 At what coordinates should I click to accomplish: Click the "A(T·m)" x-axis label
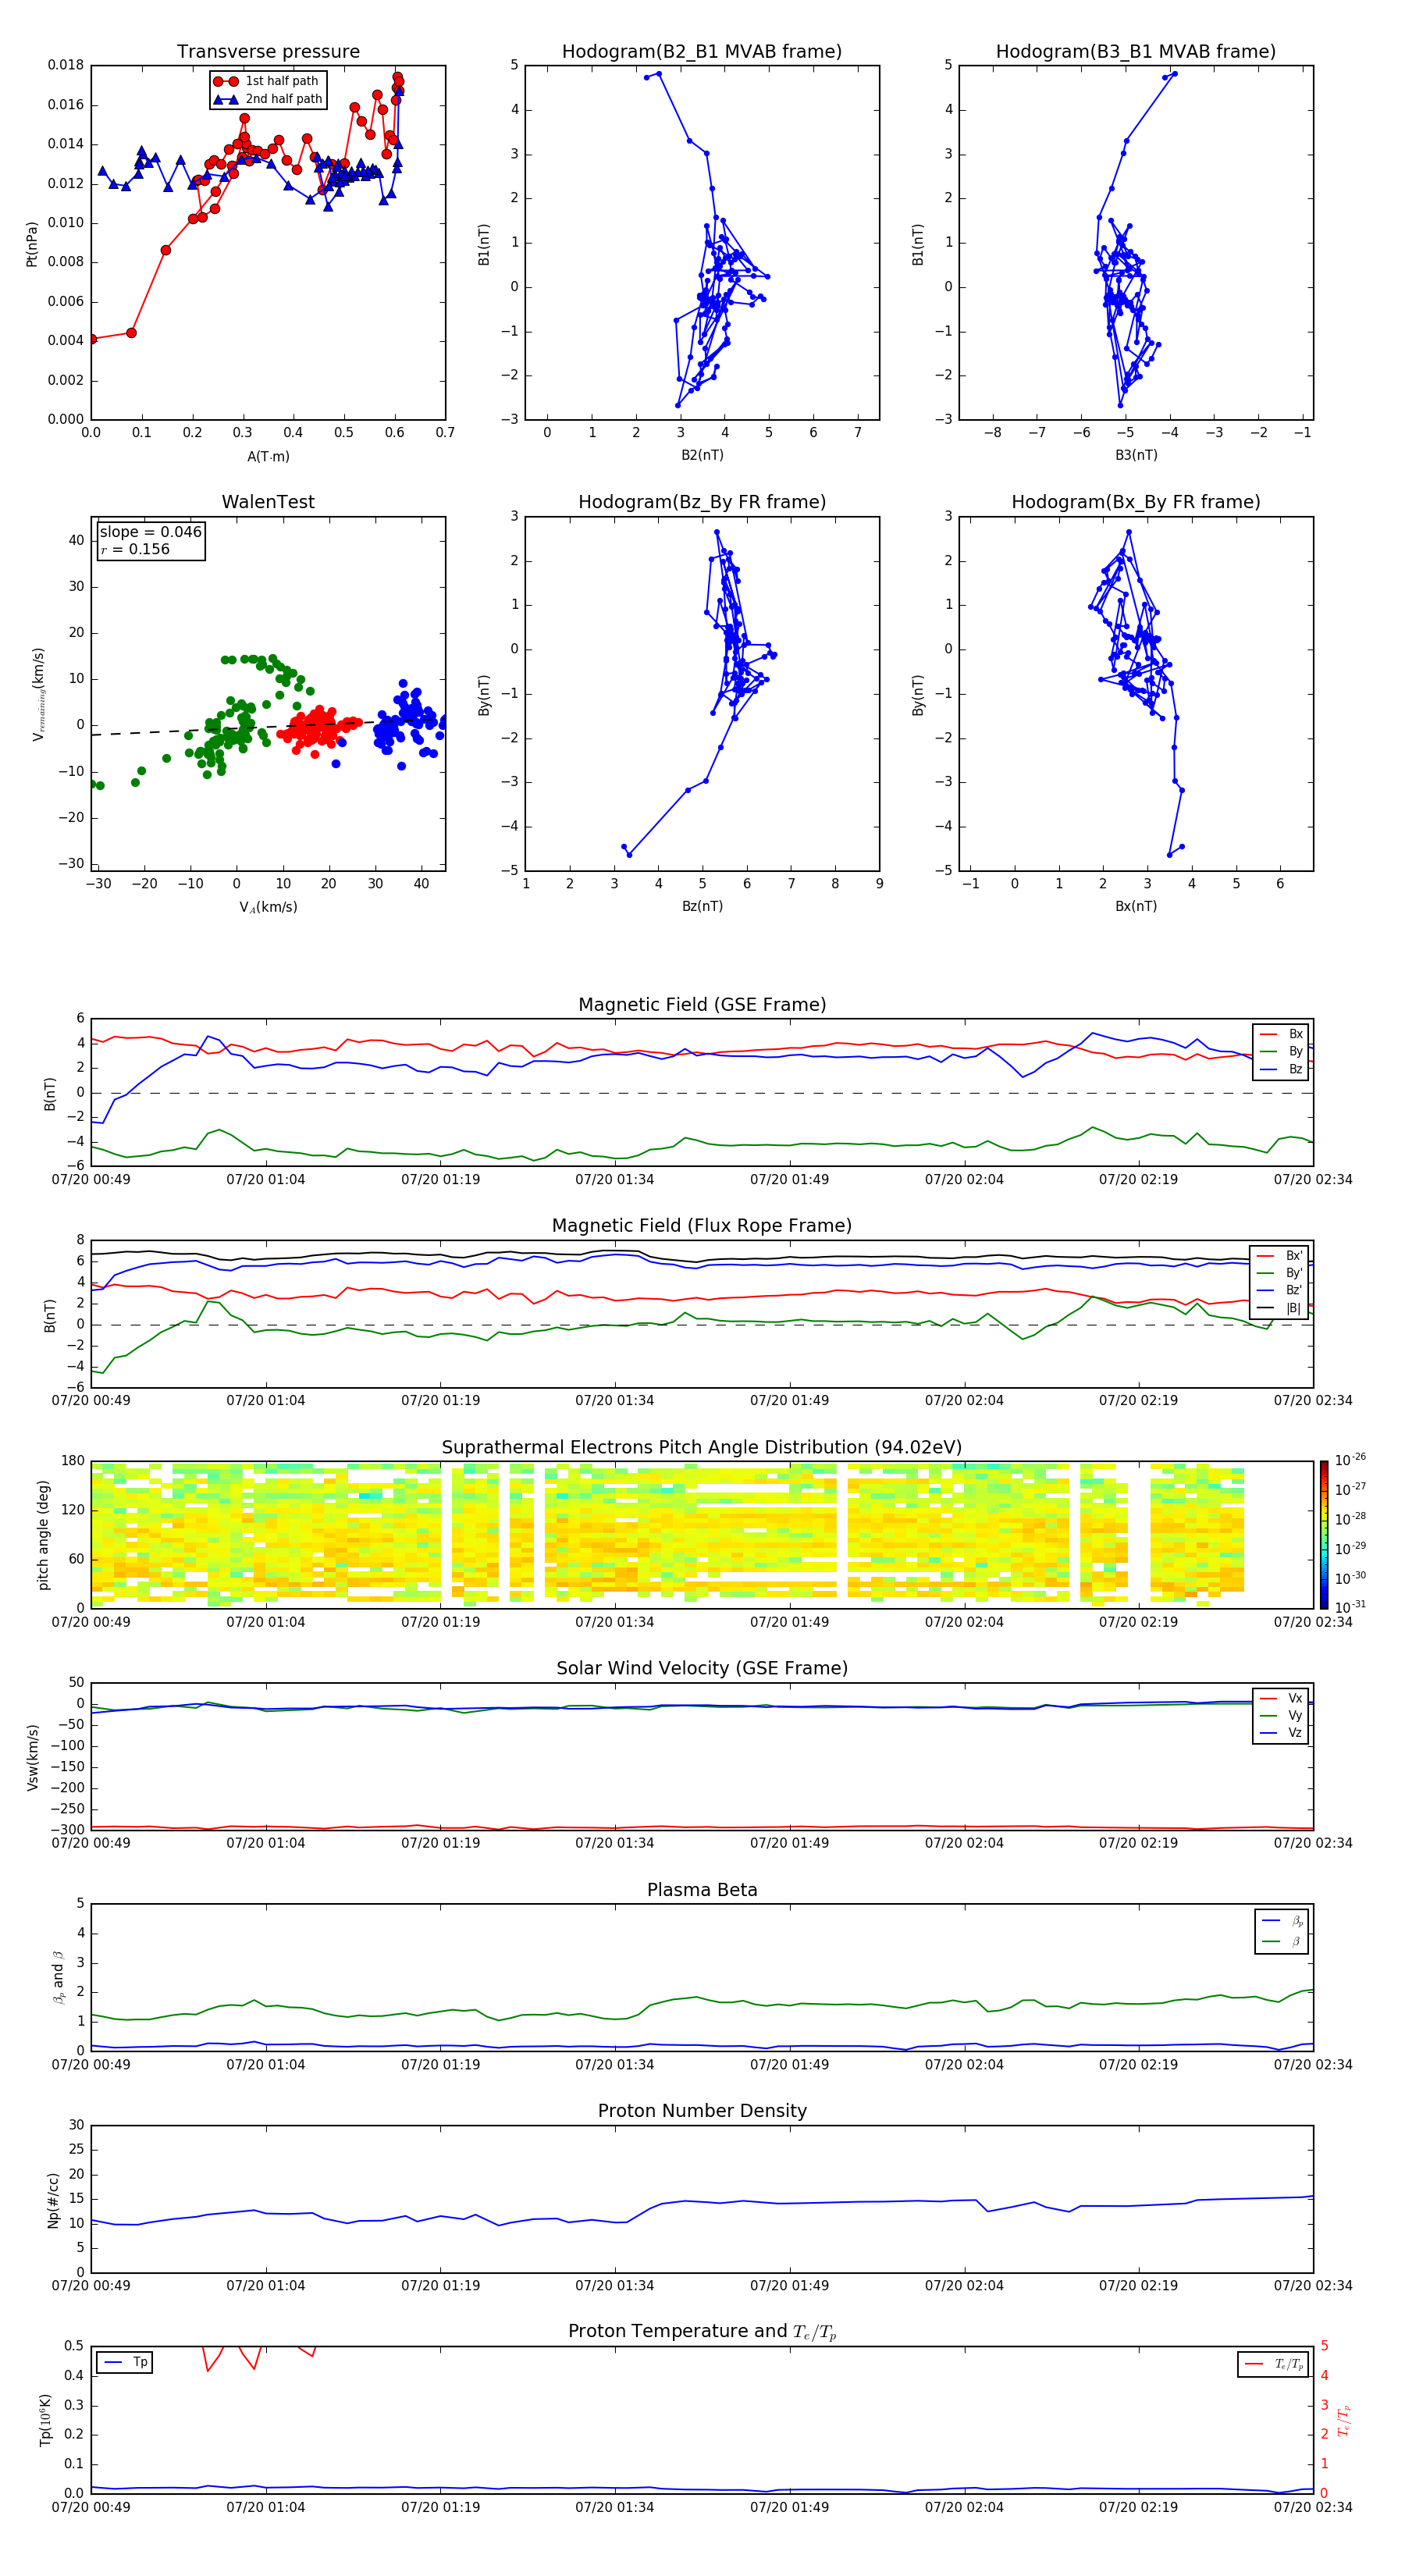(x=268, y=457)
